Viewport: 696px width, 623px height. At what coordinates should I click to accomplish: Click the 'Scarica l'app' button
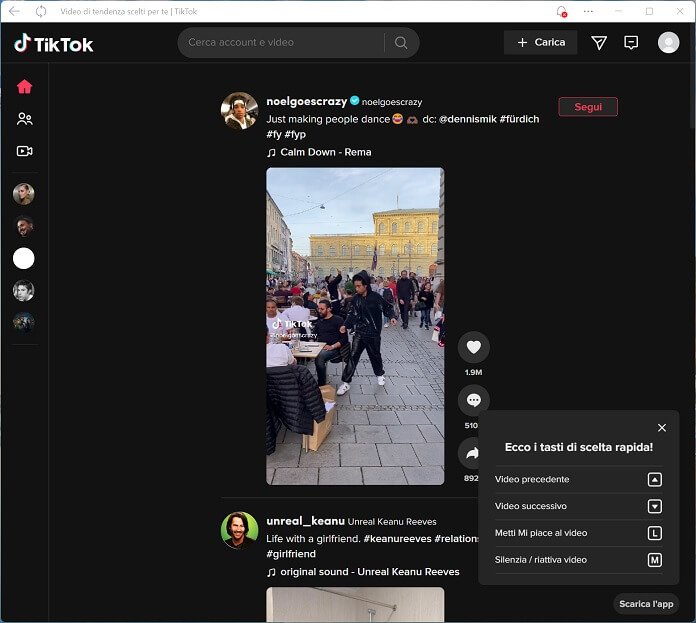646,604
